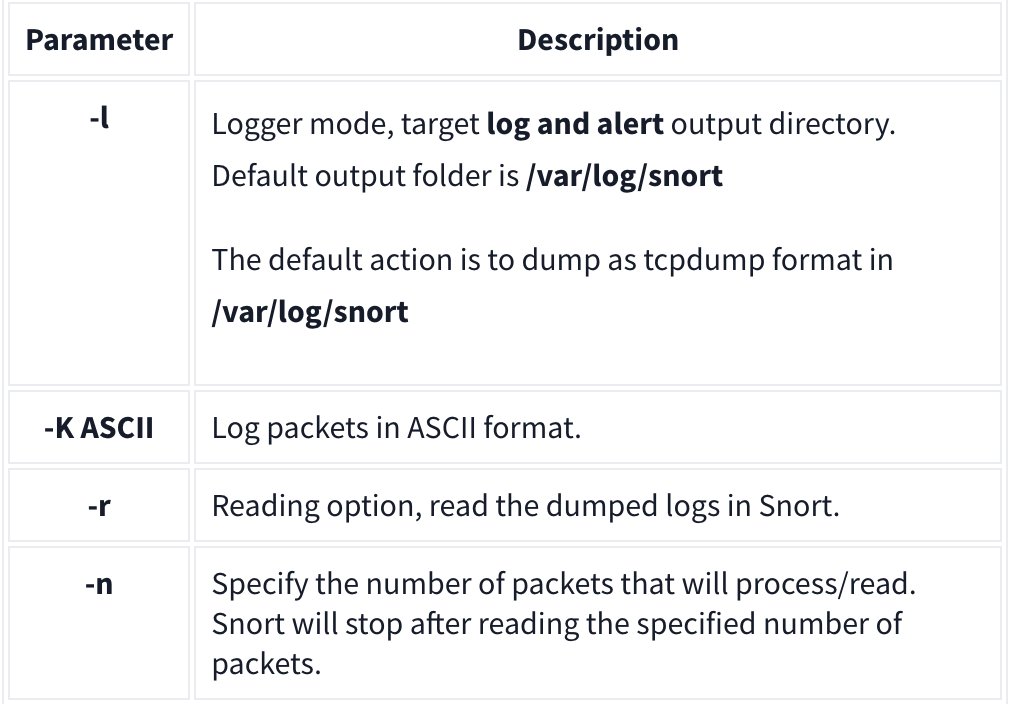Click the bold 'log and alert' text
Image resolution: width=1010 pixels, height=704 pixels.
(x=575, y=124)
